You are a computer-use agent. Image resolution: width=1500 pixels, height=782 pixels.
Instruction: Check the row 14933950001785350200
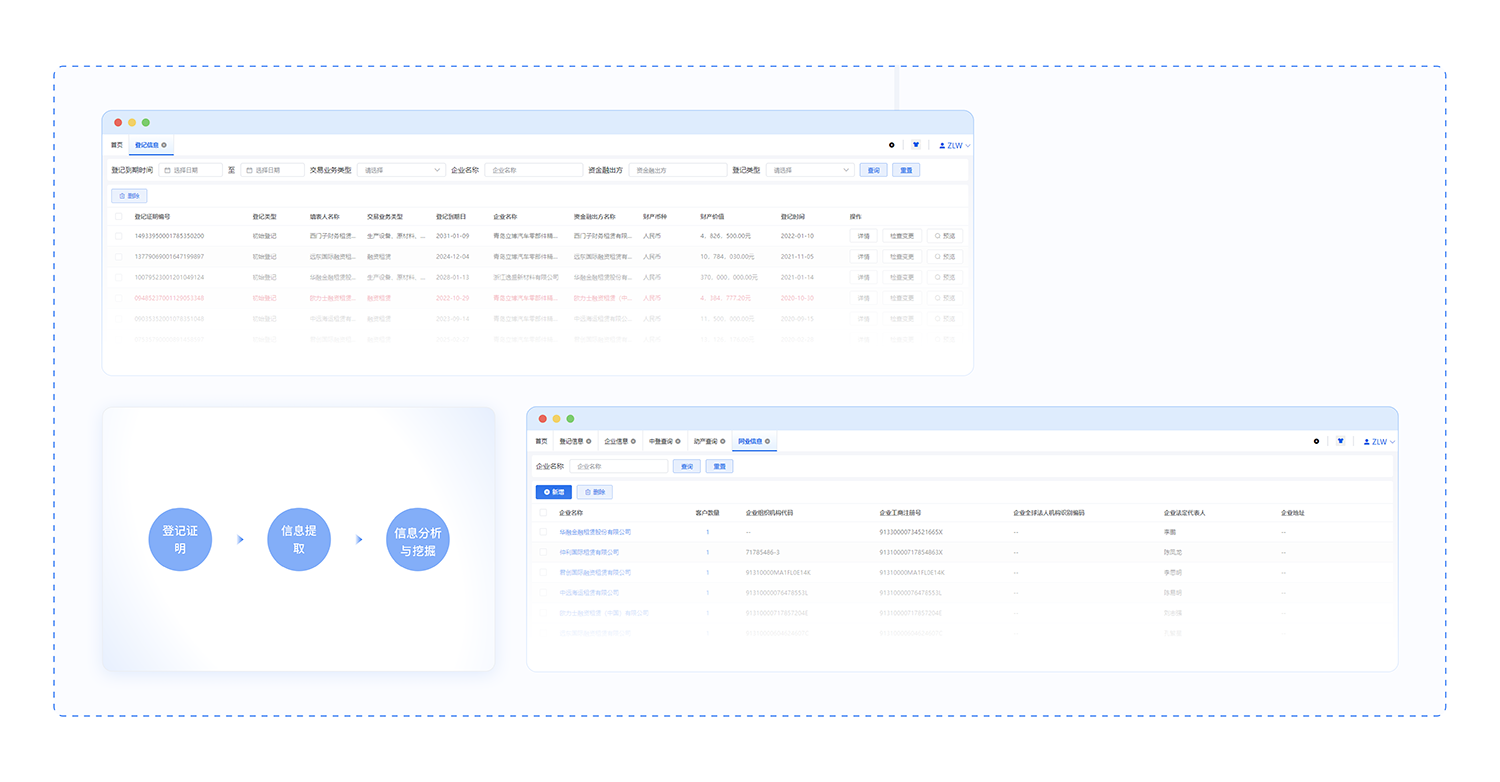[119, 236]
